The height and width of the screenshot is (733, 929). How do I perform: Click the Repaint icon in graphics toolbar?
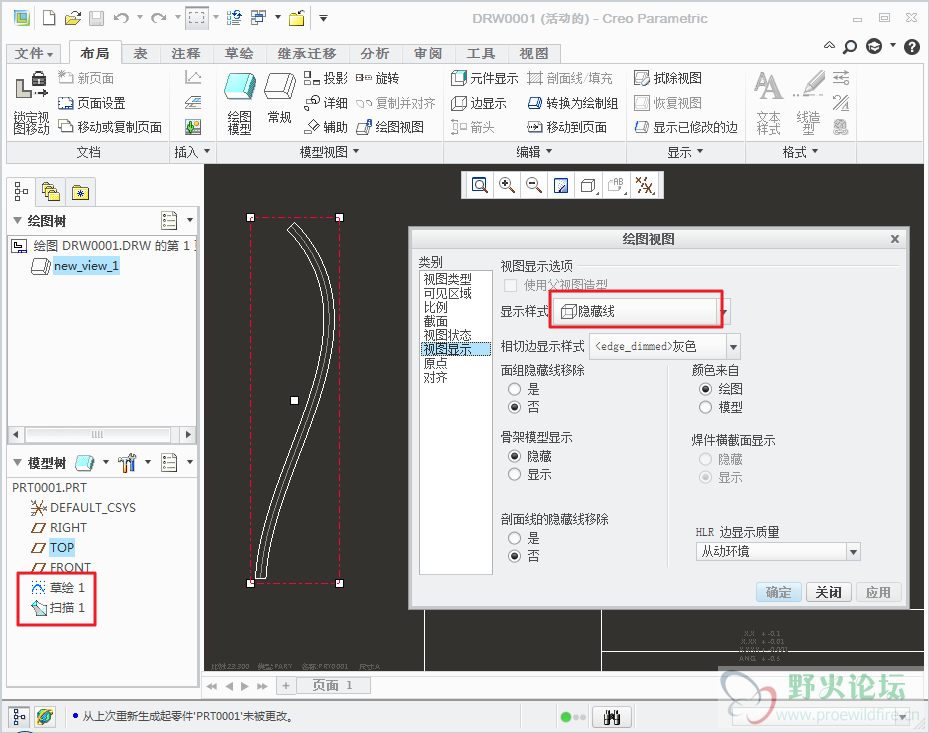[x=560, y=185]
